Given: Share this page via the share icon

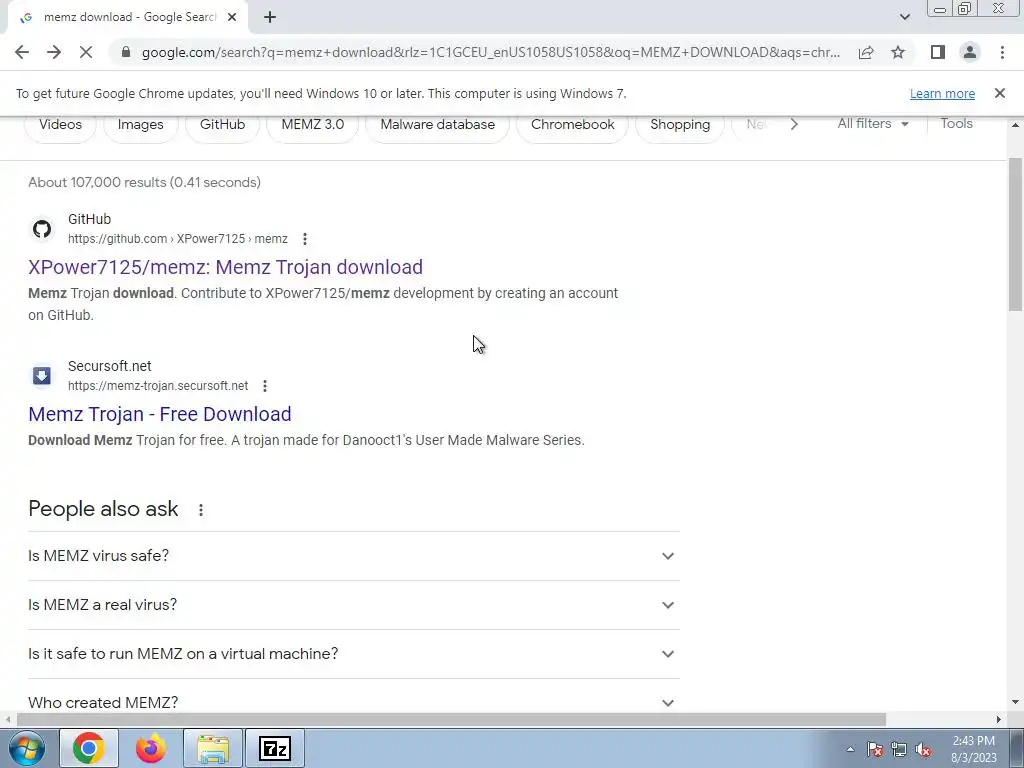Looking at the screenshot, I should [x=866, y=52].
